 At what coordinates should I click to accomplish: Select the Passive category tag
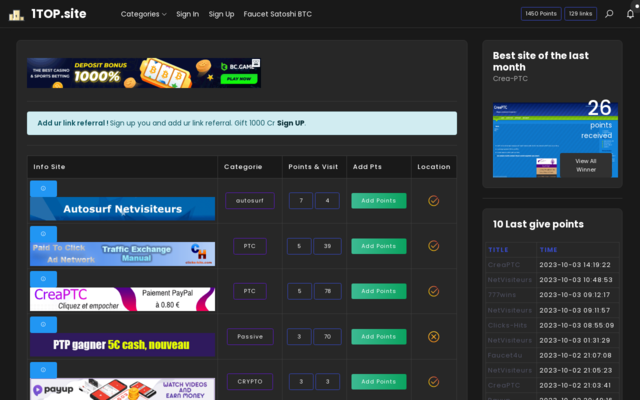250,337
